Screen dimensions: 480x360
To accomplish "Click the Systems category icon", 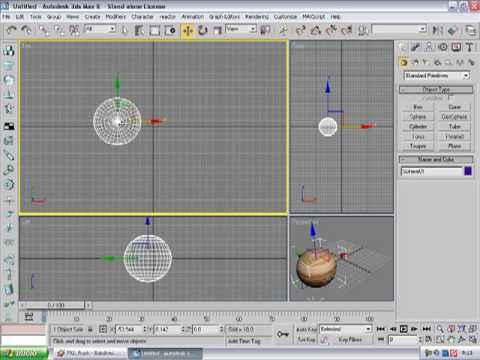I will click(x=471, y=62).
